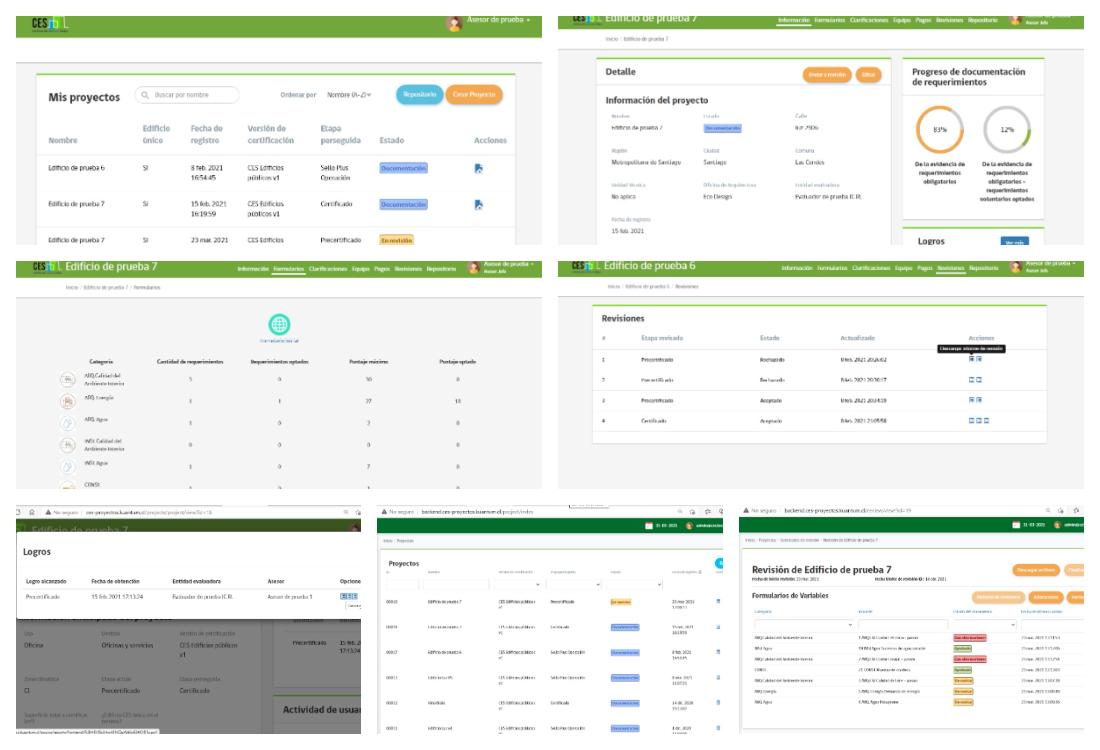Viewport: 1100px width, 750px height.
Task: Click the Crear Proyecto button
Action: pos(474,94)
